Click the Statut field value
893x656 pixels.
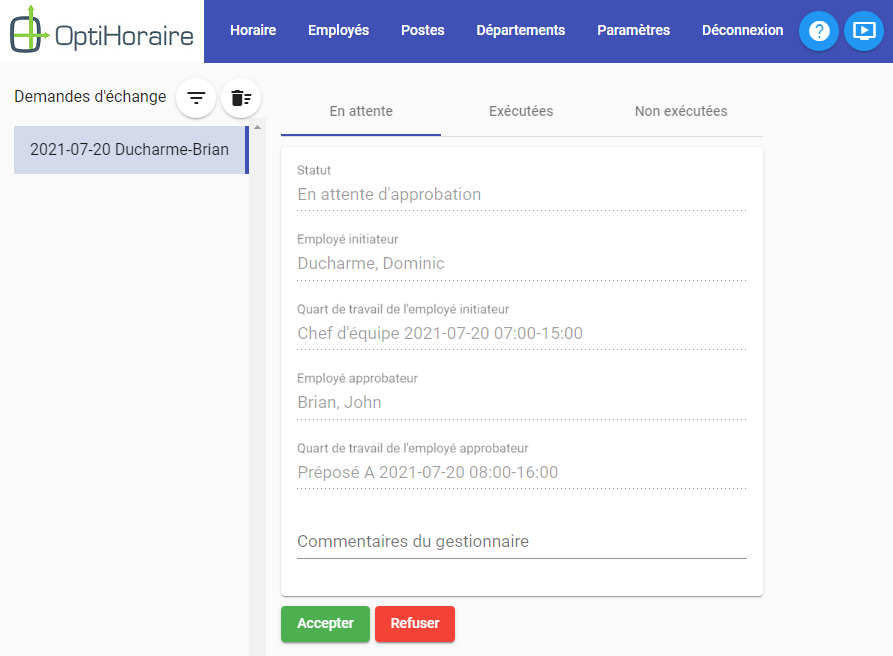[522, 195]
